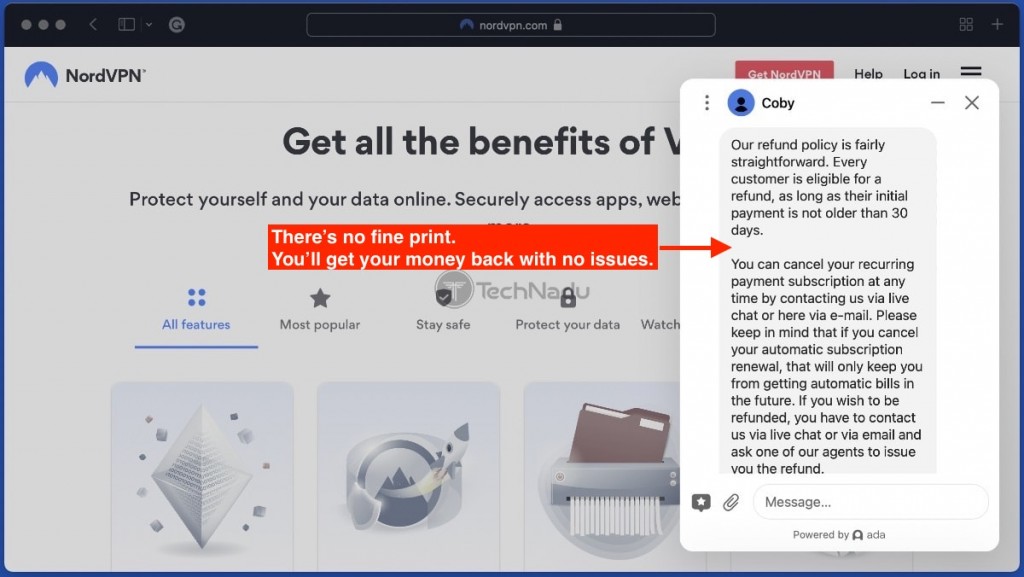This screenshot has height=577, width=1024.
Task: Click the NordVPN logo
Action: pyautogui.click(x=85, y=75)
